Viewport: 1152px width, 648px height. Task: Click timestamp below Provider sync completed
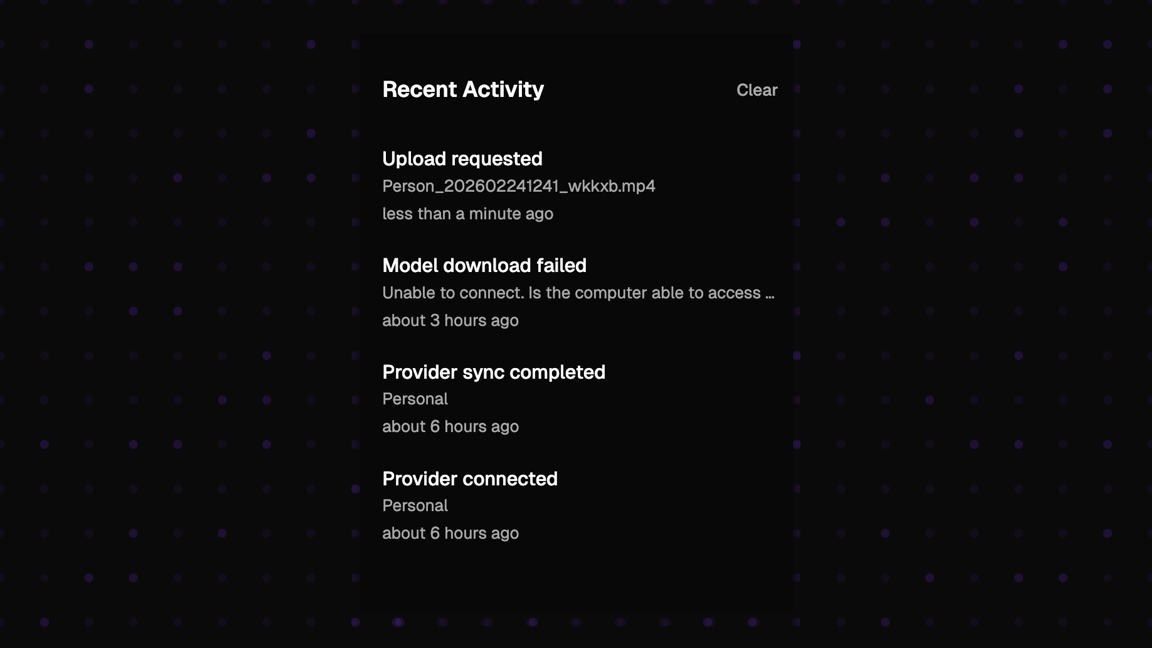click(450, 426)
